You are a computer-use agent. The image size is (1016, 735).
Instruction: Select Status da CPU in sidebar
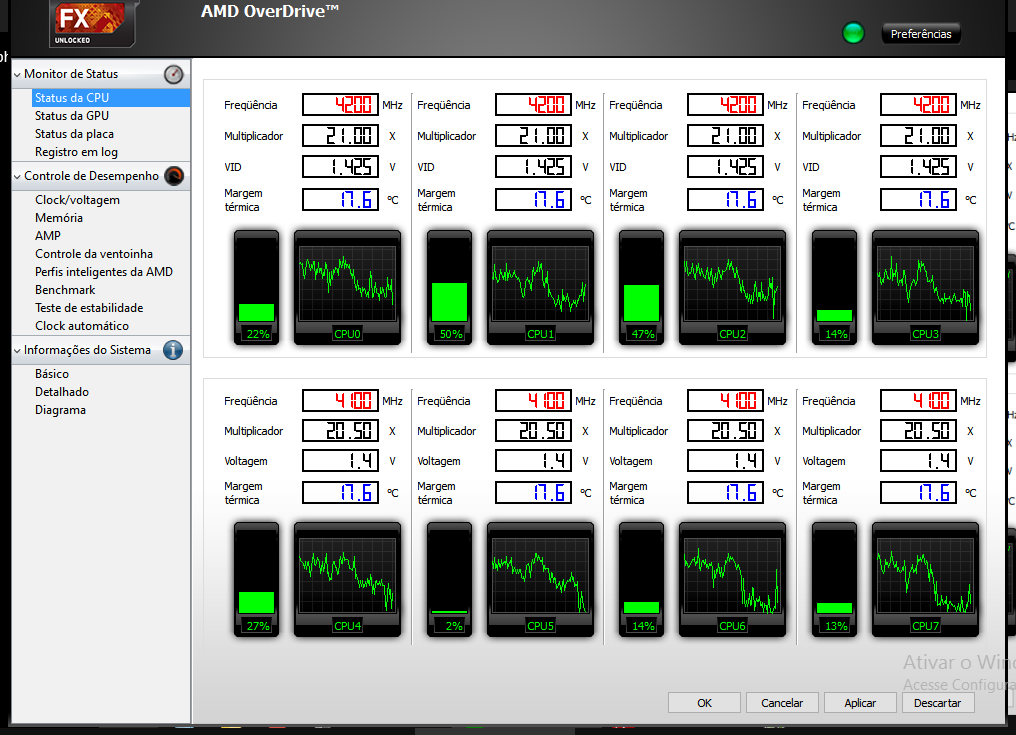click(111, 98)
